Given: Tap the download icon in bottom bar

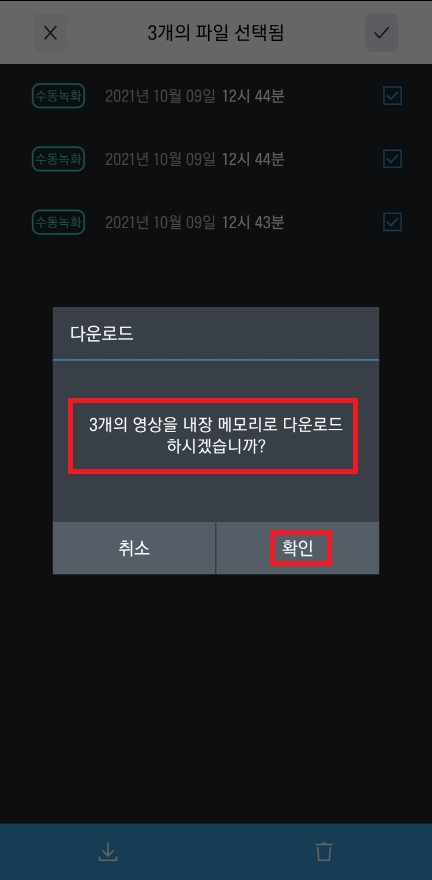Looking at the screenshot, I should click(108, 852).
